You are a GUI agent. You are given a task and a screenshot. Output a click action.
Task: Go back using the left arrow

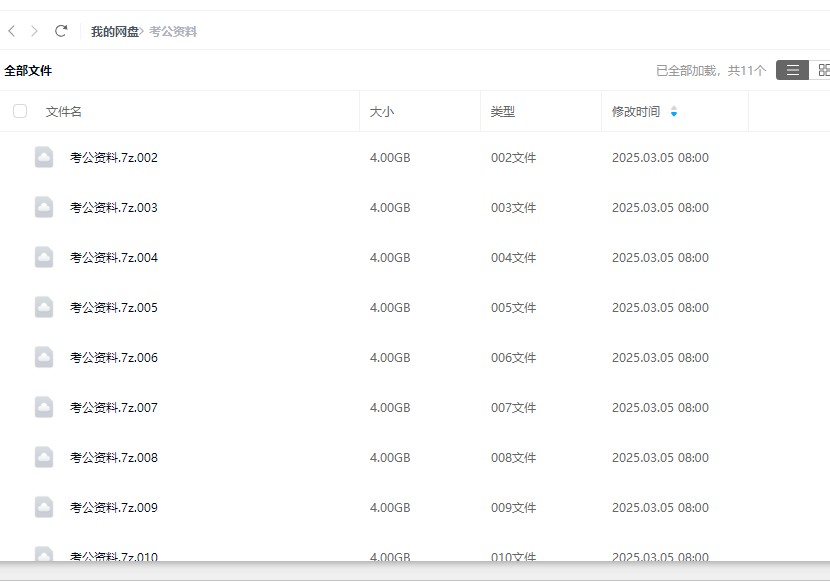click(x=12, y=31)
